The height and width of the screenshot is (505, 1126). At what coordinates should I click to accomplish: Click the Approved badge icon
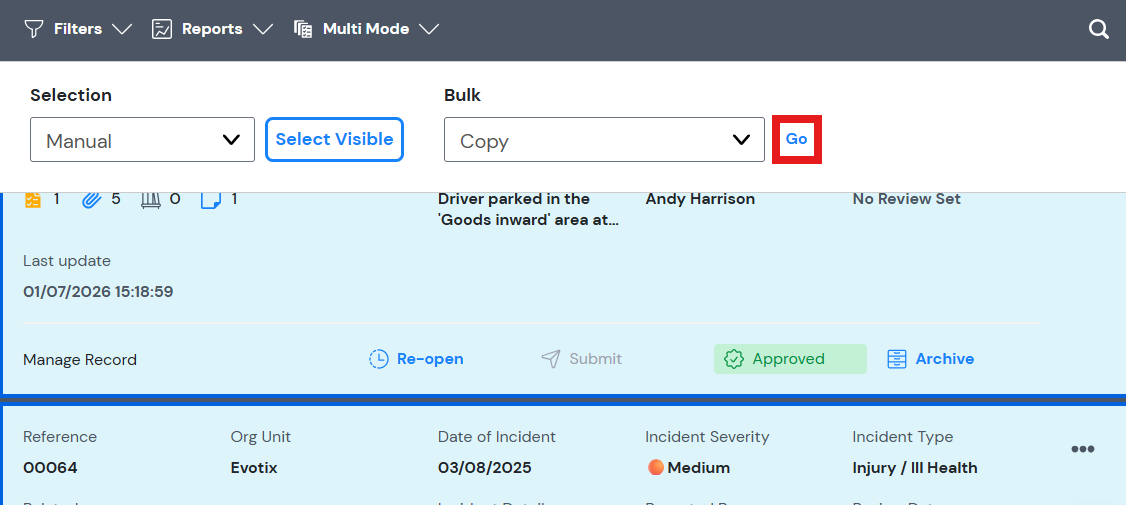[733, 359]
